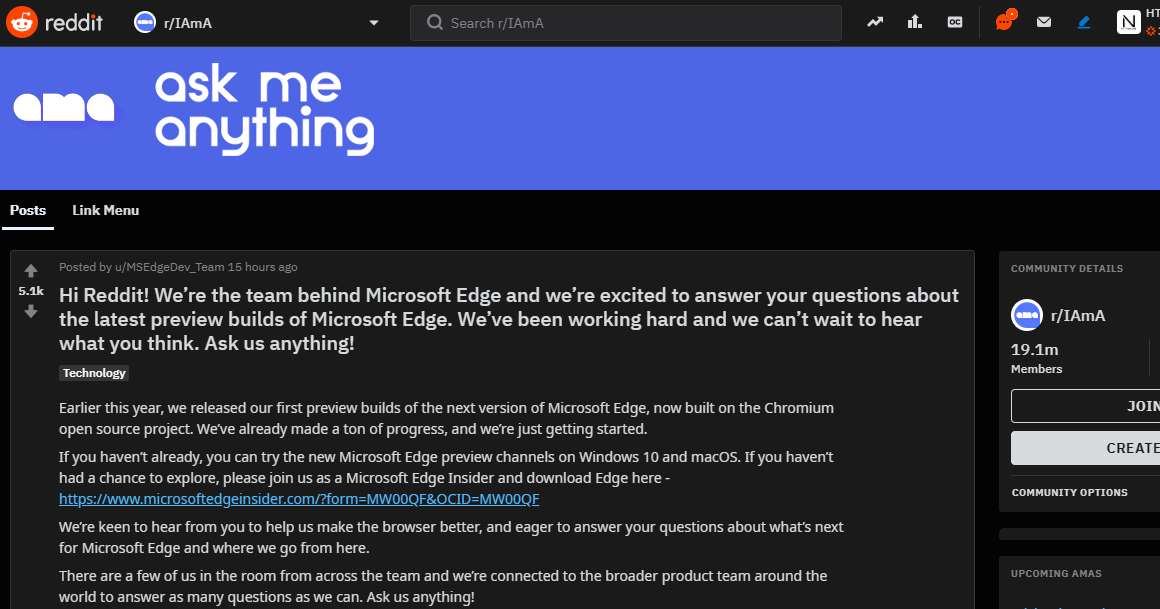Open the All bar chart icon
The image size is (1160, 609).
coord(915,22)
